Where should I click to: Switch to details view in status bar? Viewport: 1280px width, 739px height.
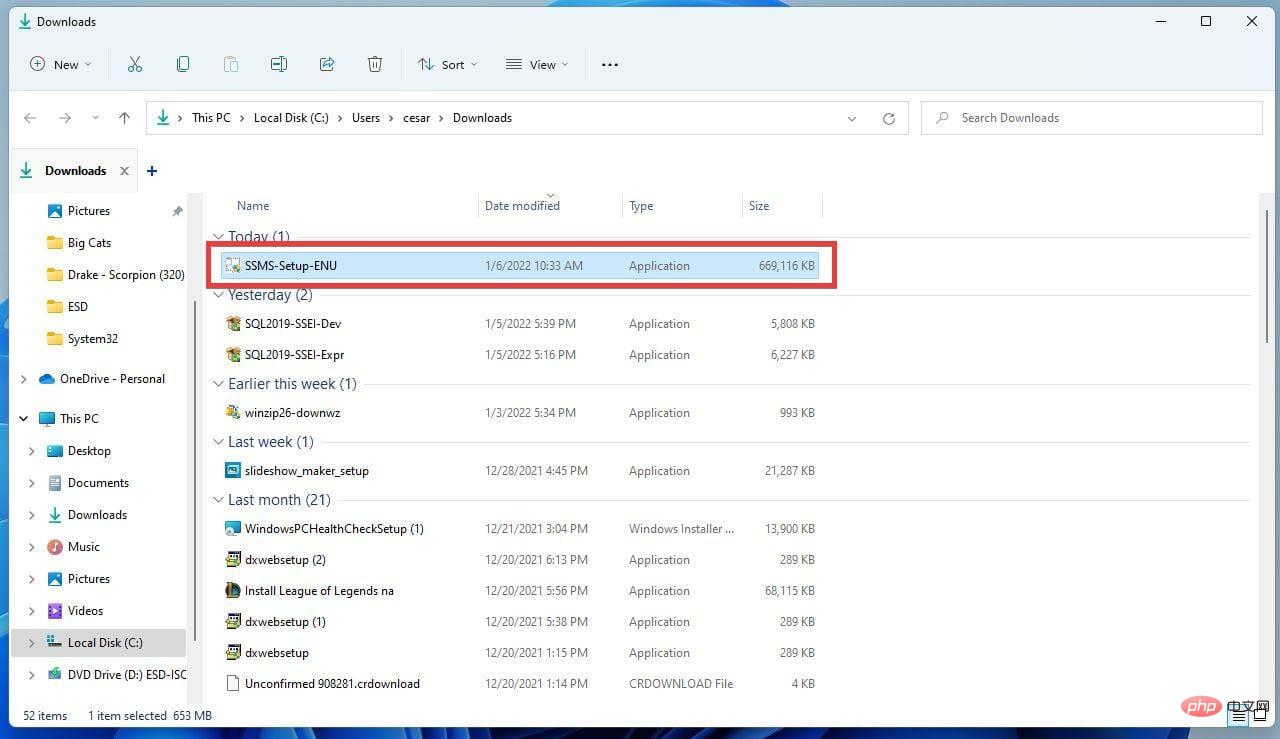1237,716
